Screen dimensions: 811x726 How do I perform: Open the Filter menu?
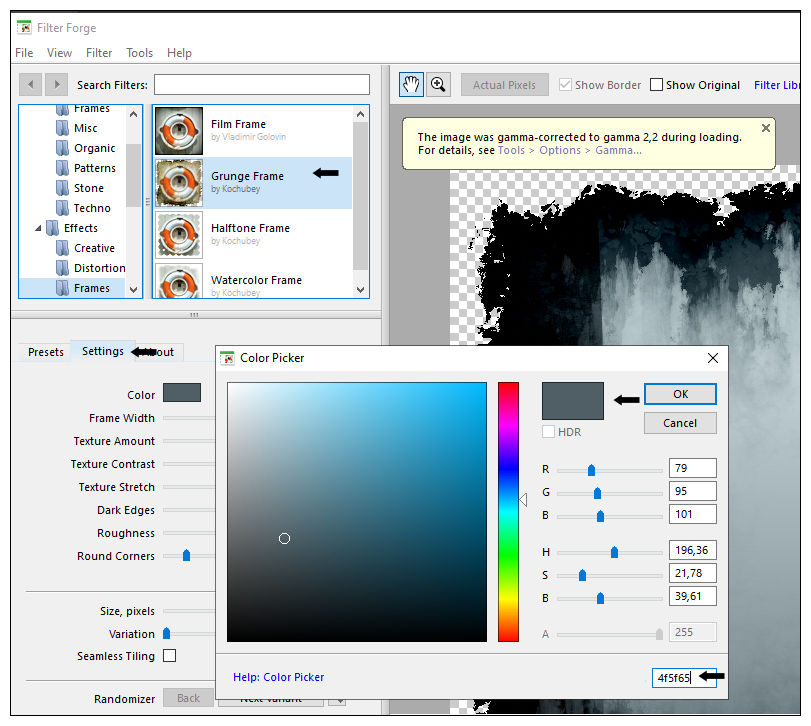(x=99, y=53)
